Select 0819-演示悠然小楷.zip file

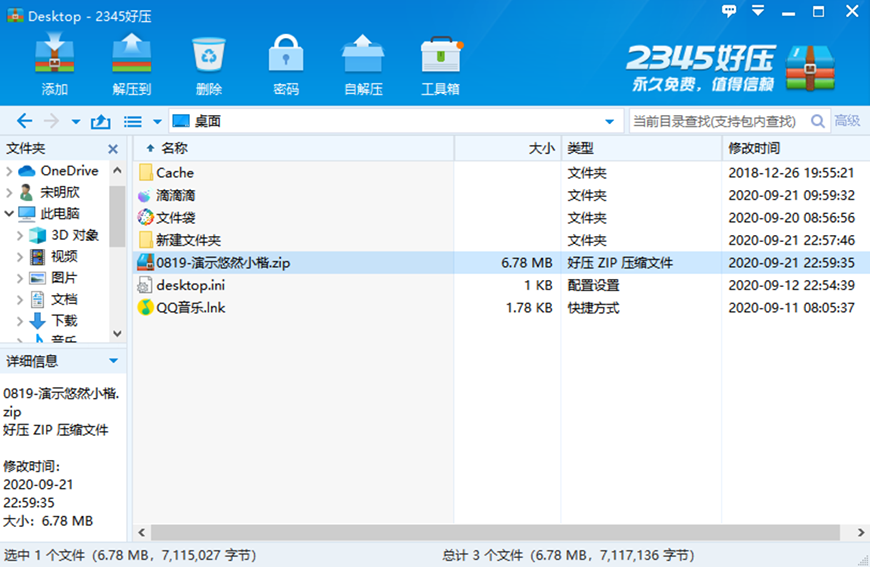point(502,262)
